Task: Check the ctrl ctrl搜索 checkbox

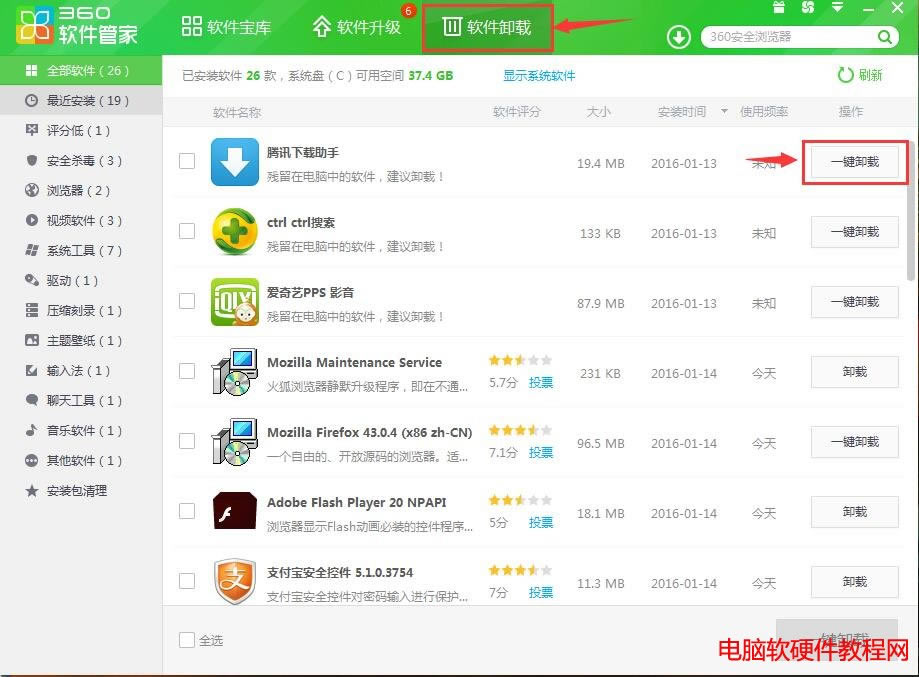Action: (187, 231)
